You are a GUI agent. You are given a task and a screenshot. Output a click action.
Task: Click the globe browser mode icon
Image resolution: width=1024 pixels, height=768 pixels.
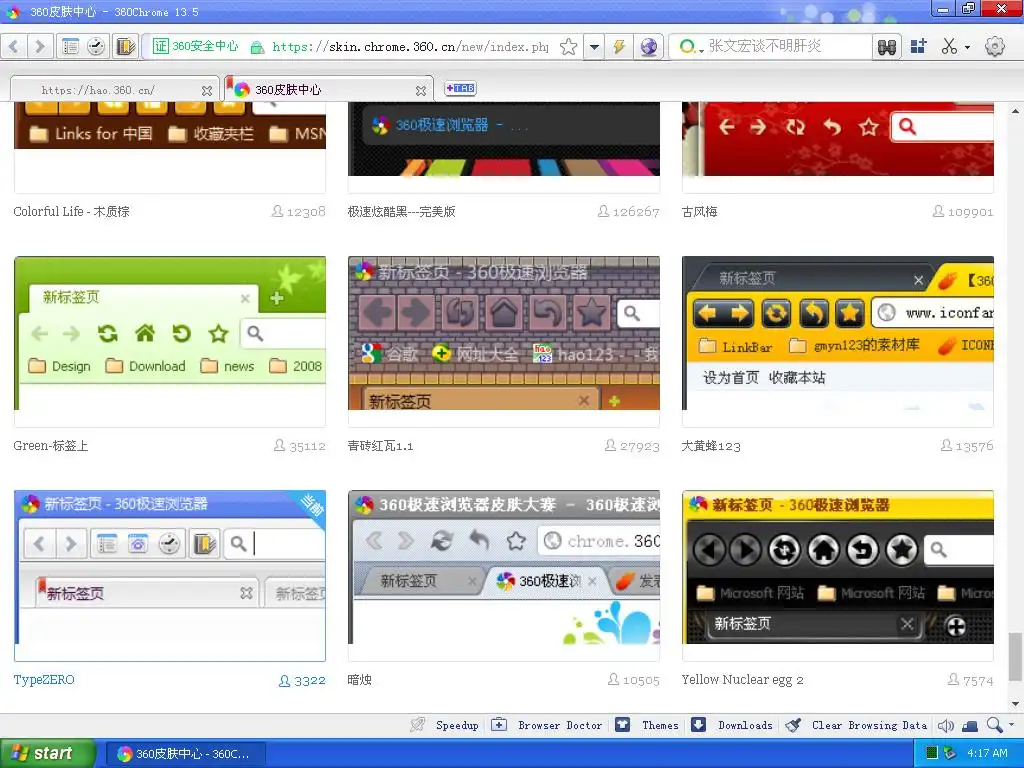(648, 46)
